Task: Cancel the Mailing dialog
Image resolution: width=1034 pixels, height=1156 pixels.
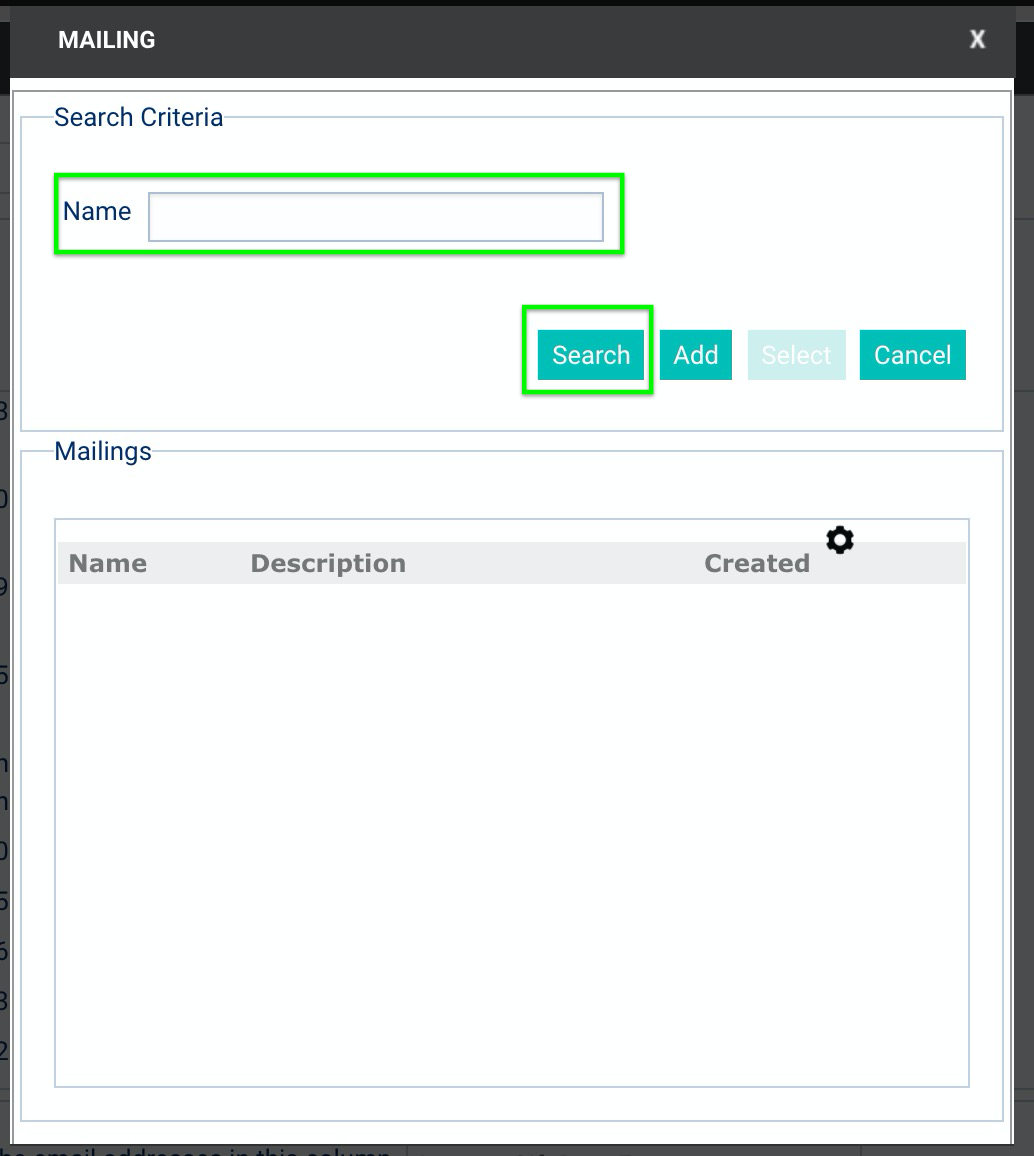Action: 912,355
